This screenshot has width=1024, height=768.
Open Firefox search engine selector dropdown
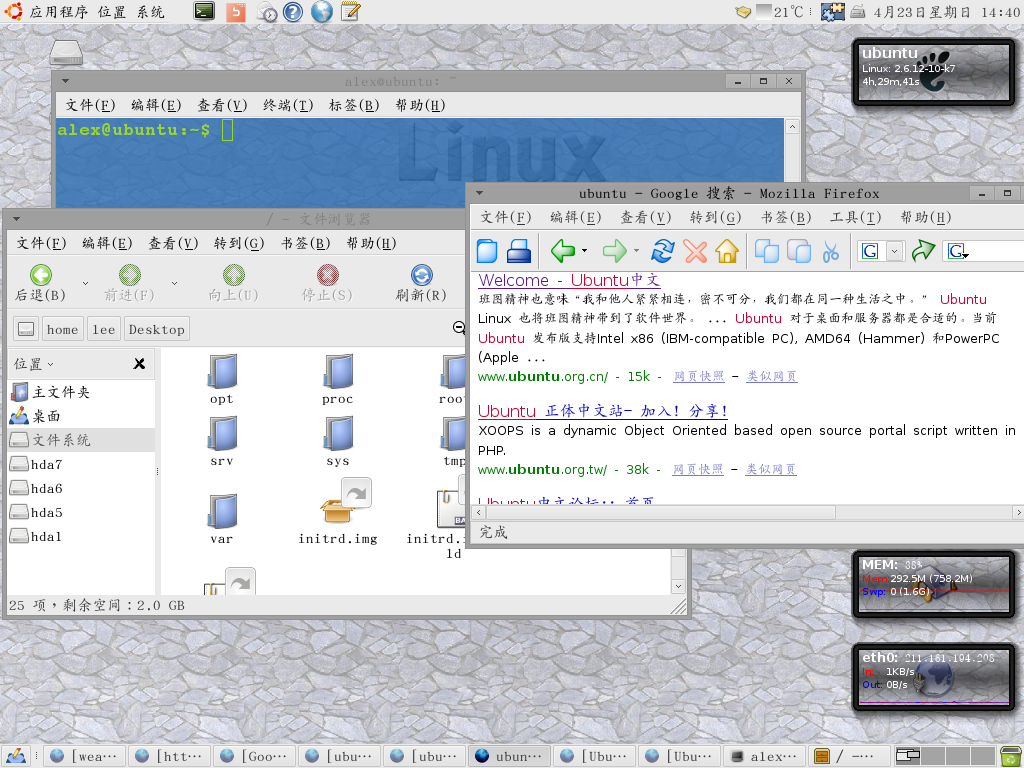coord(957,251)
